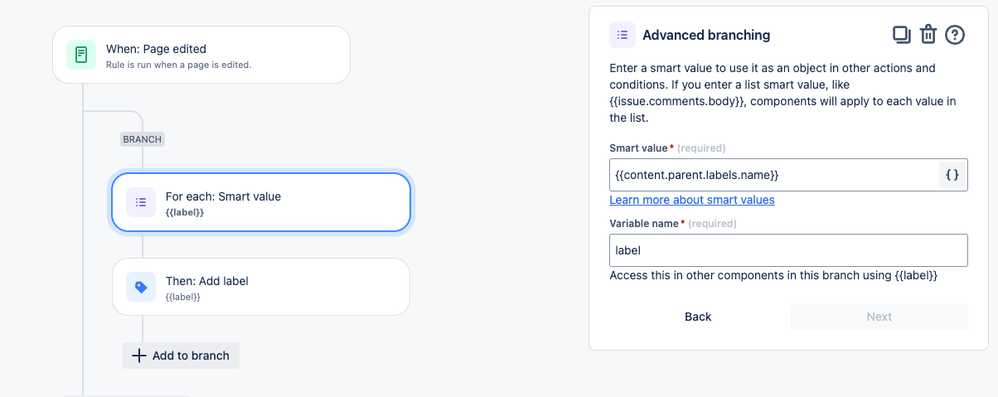Click the Back button
The width and height of the screenshot is (998, 397).
tap(698, 317)
